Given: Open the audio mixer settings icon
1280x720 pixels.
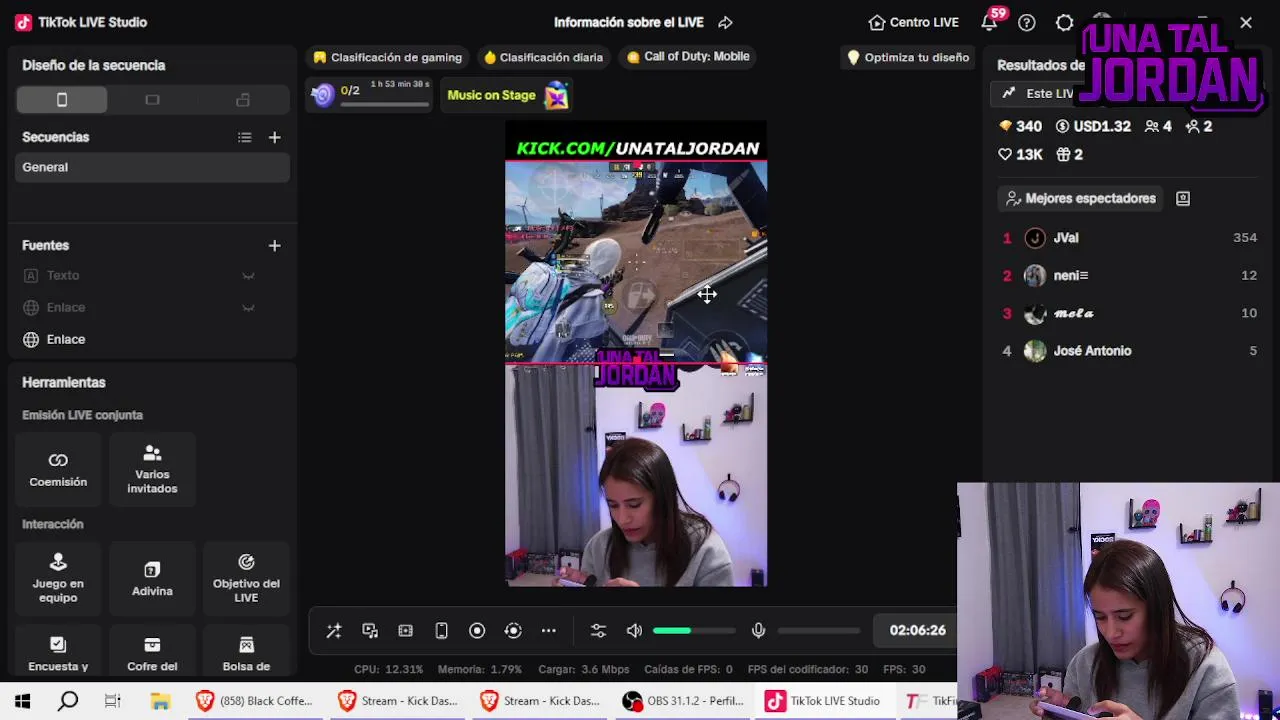Looking at the screenshot, I should point(598,630).
